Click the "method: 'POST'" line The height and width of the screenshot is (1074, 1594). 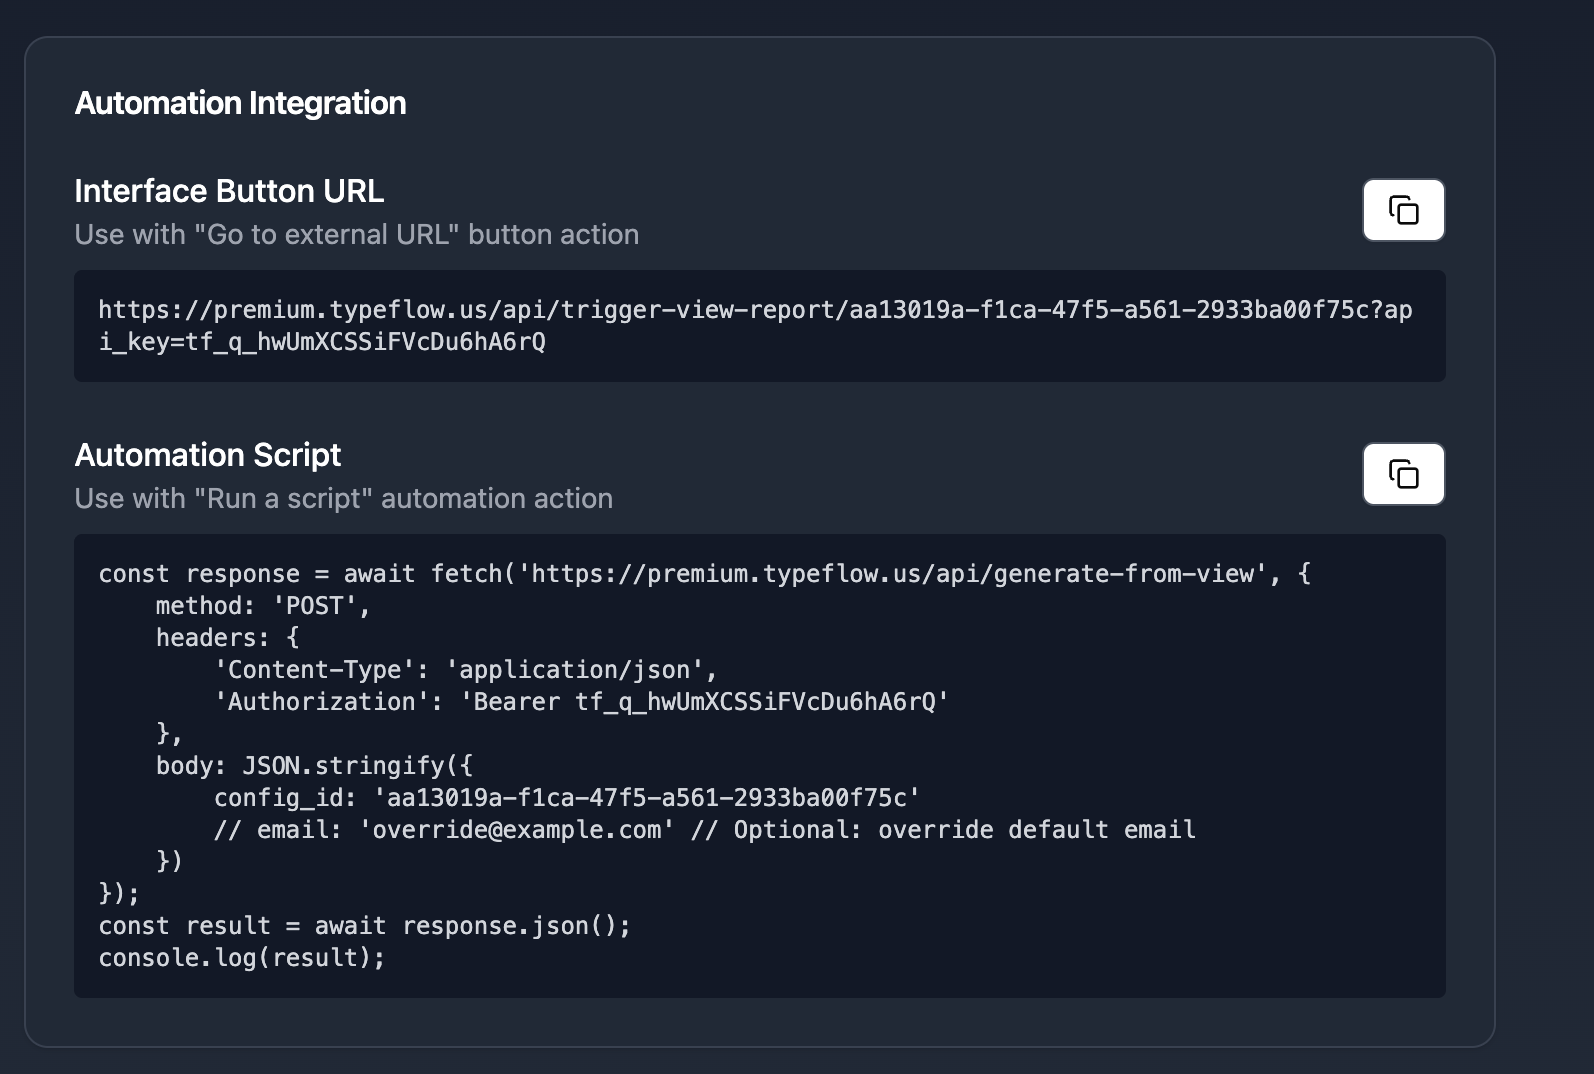(x=263, y=606)
